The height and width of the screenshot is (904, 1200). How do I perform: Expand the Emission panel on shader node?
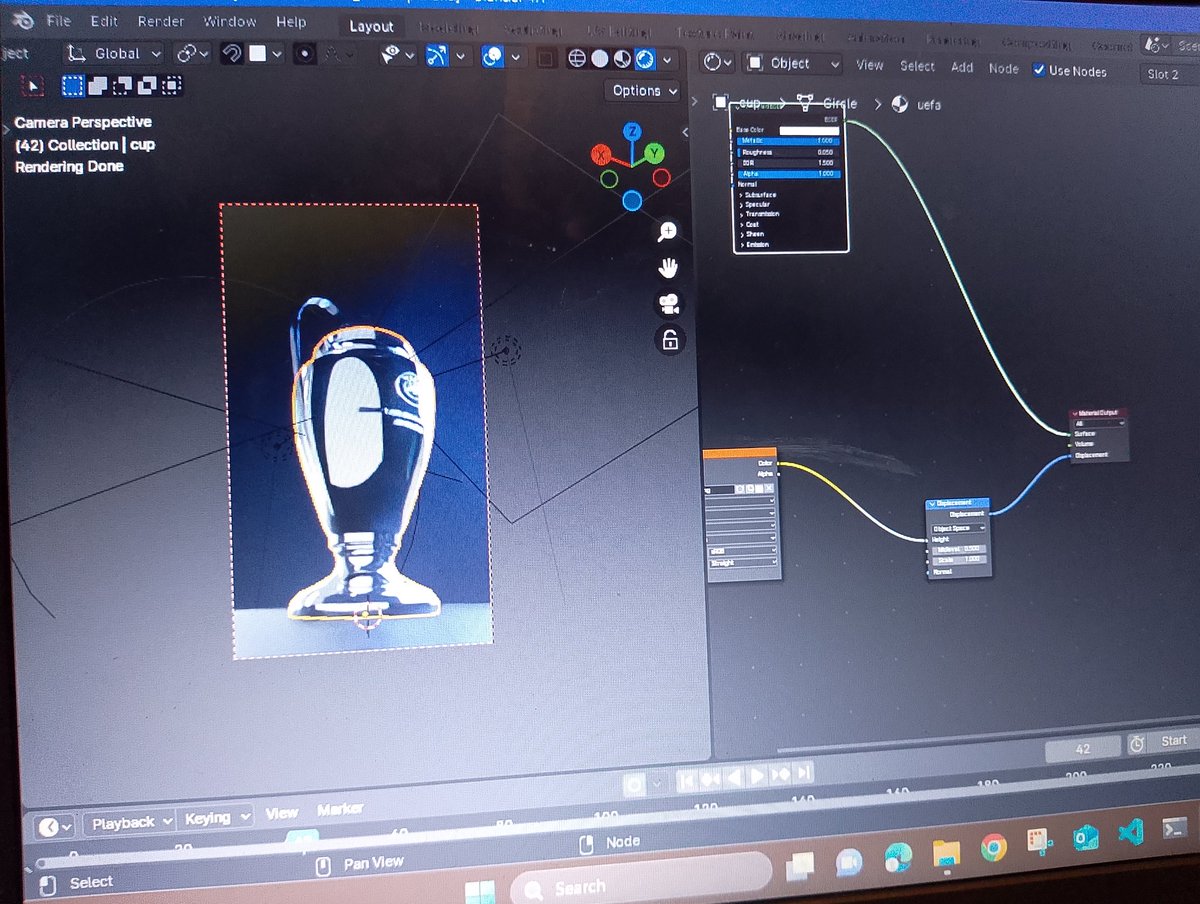click(756, 244)
